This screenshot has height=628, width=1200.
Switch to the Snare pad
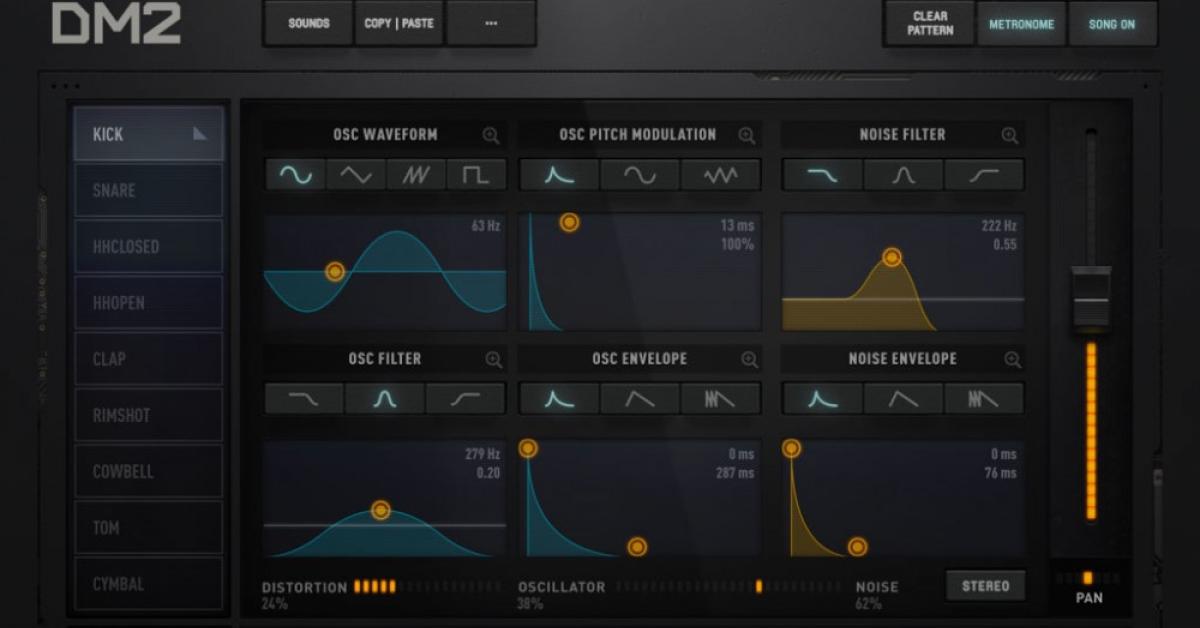pyautogui.click(x=147, y=190)
